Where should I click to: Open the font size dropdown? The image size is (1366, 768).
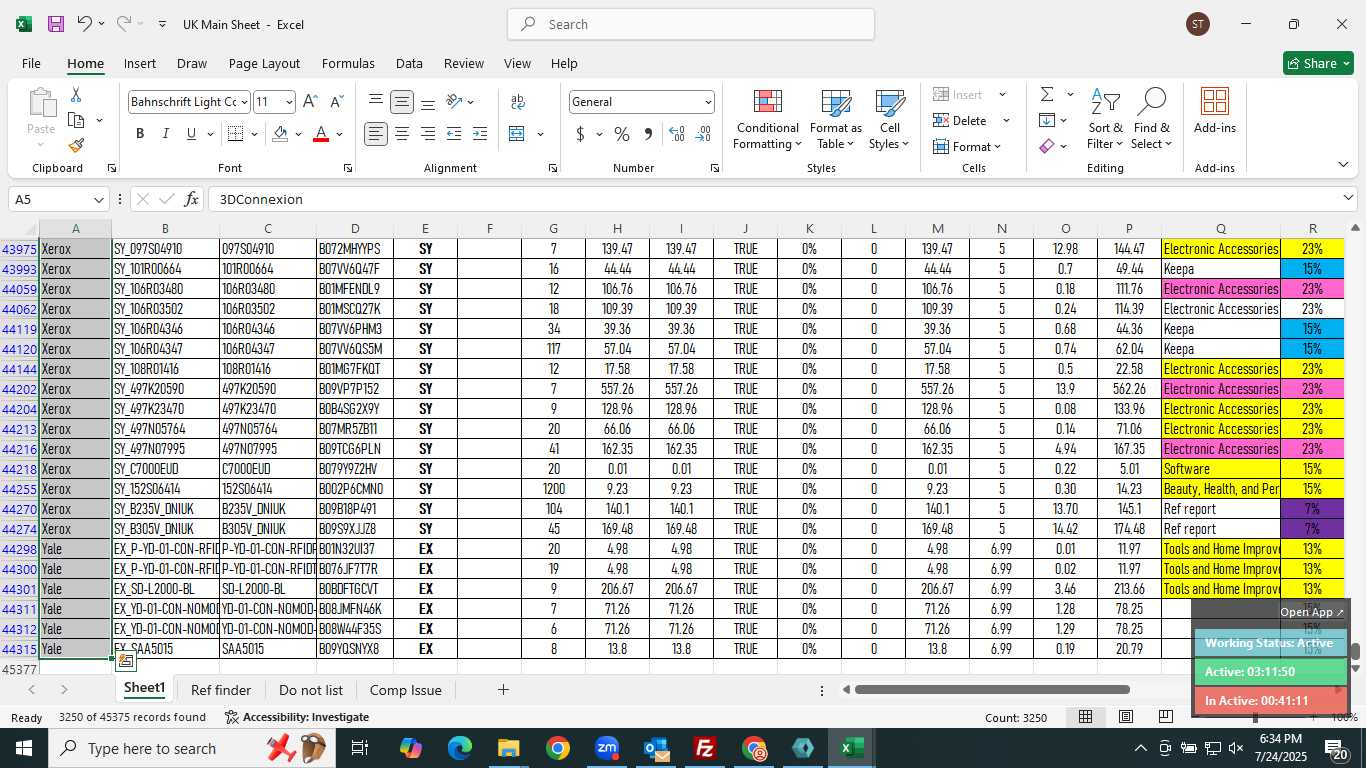pos(289,102)
